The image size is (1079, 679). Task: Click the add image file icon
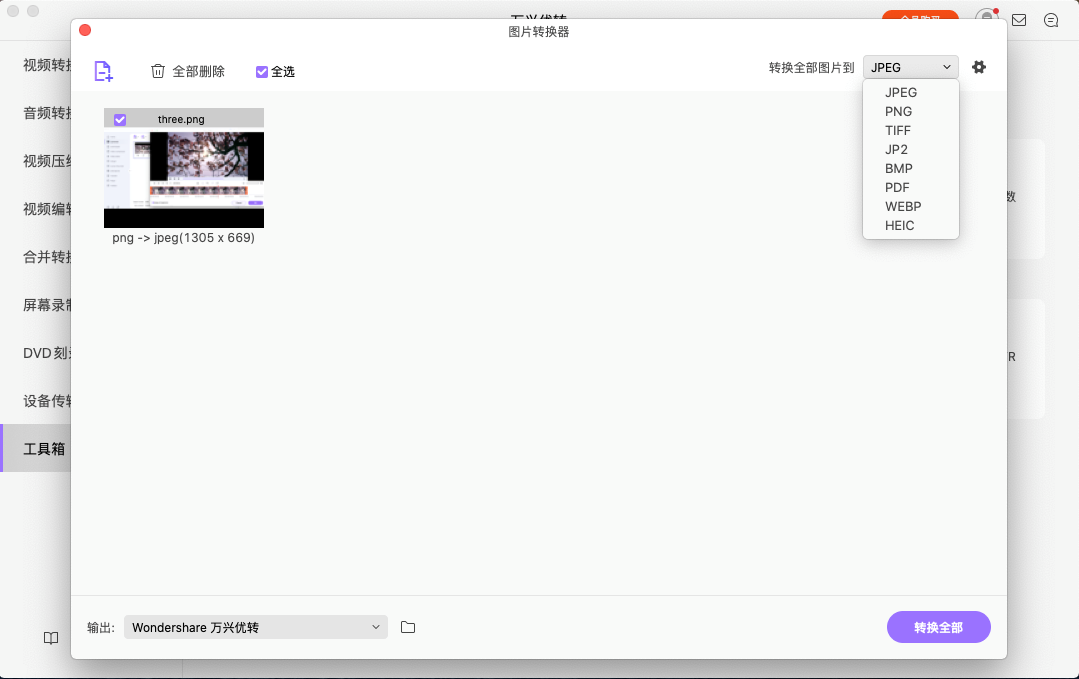pyautogui.click(x=103, y=71)
